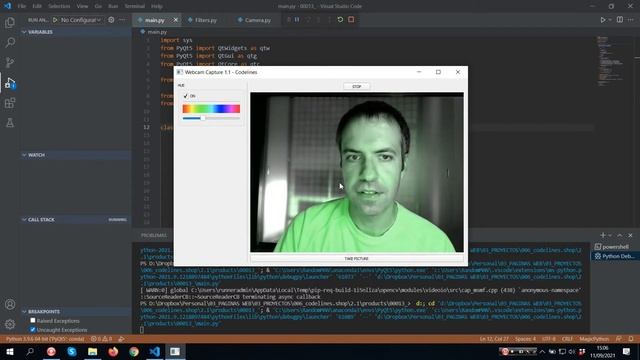
Task: Select the Python interpreter in the status bar
Action: click(45, 339)
